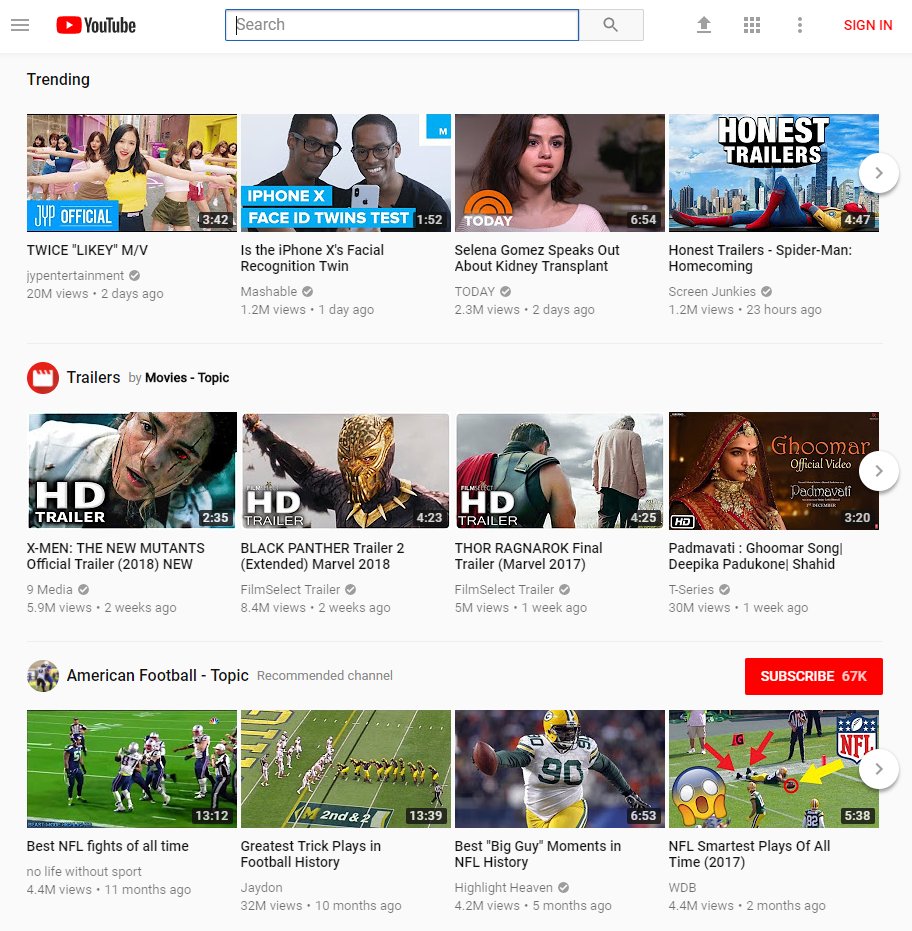Open American Football - Topic heading
This screenshot has height=931, width=912.
(157, 676)
